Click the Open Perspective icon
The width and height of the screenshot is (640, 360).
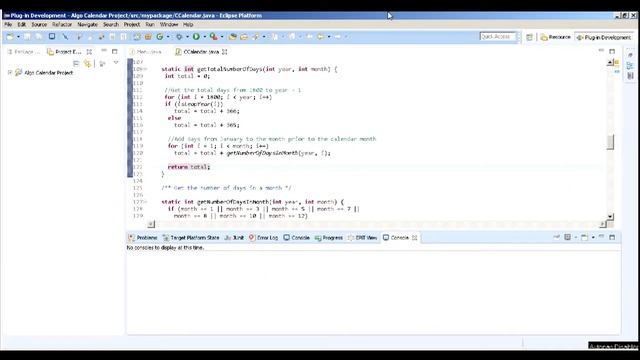pos(529,37)
